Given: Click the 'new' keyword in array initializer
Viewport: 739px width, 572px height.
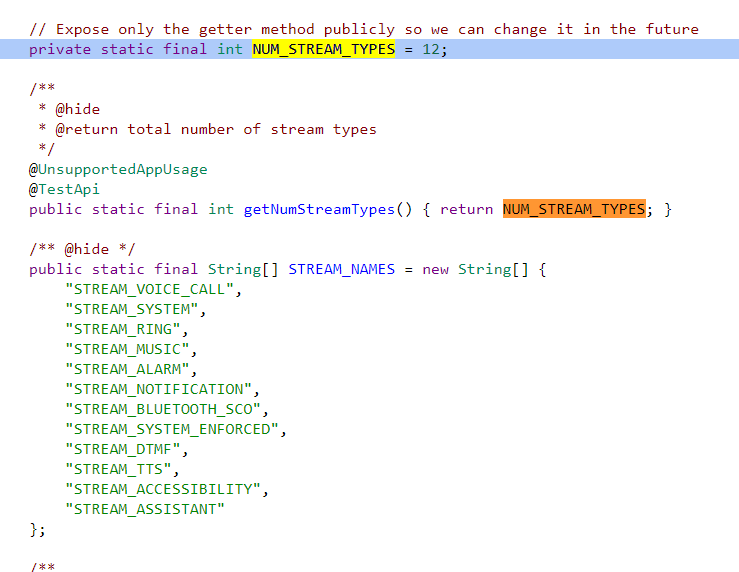Looking at the screenshot, I should [435, 270].
